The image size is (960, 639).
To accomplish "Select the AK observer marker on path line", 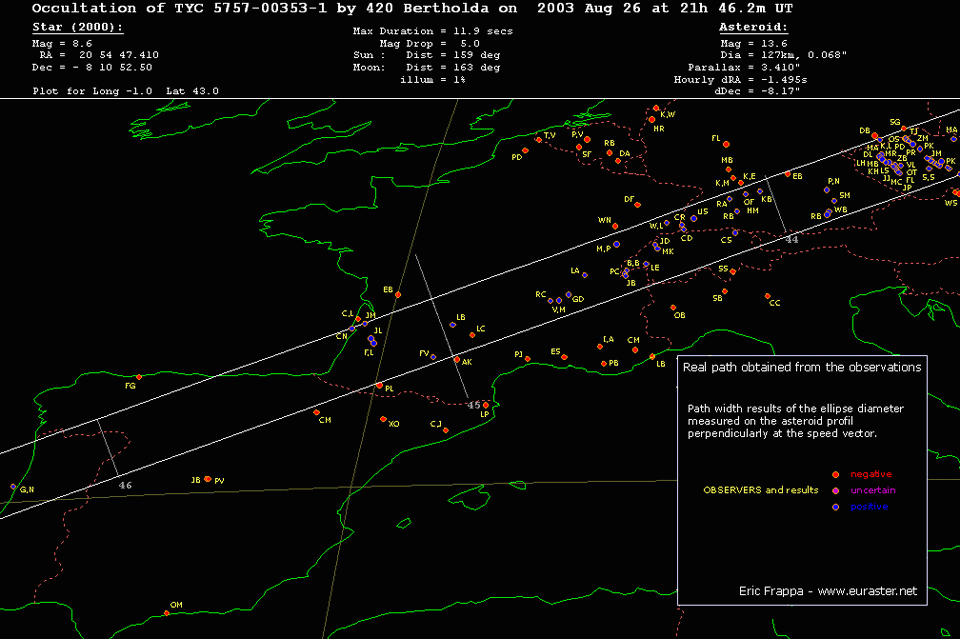I will [457, 359].
